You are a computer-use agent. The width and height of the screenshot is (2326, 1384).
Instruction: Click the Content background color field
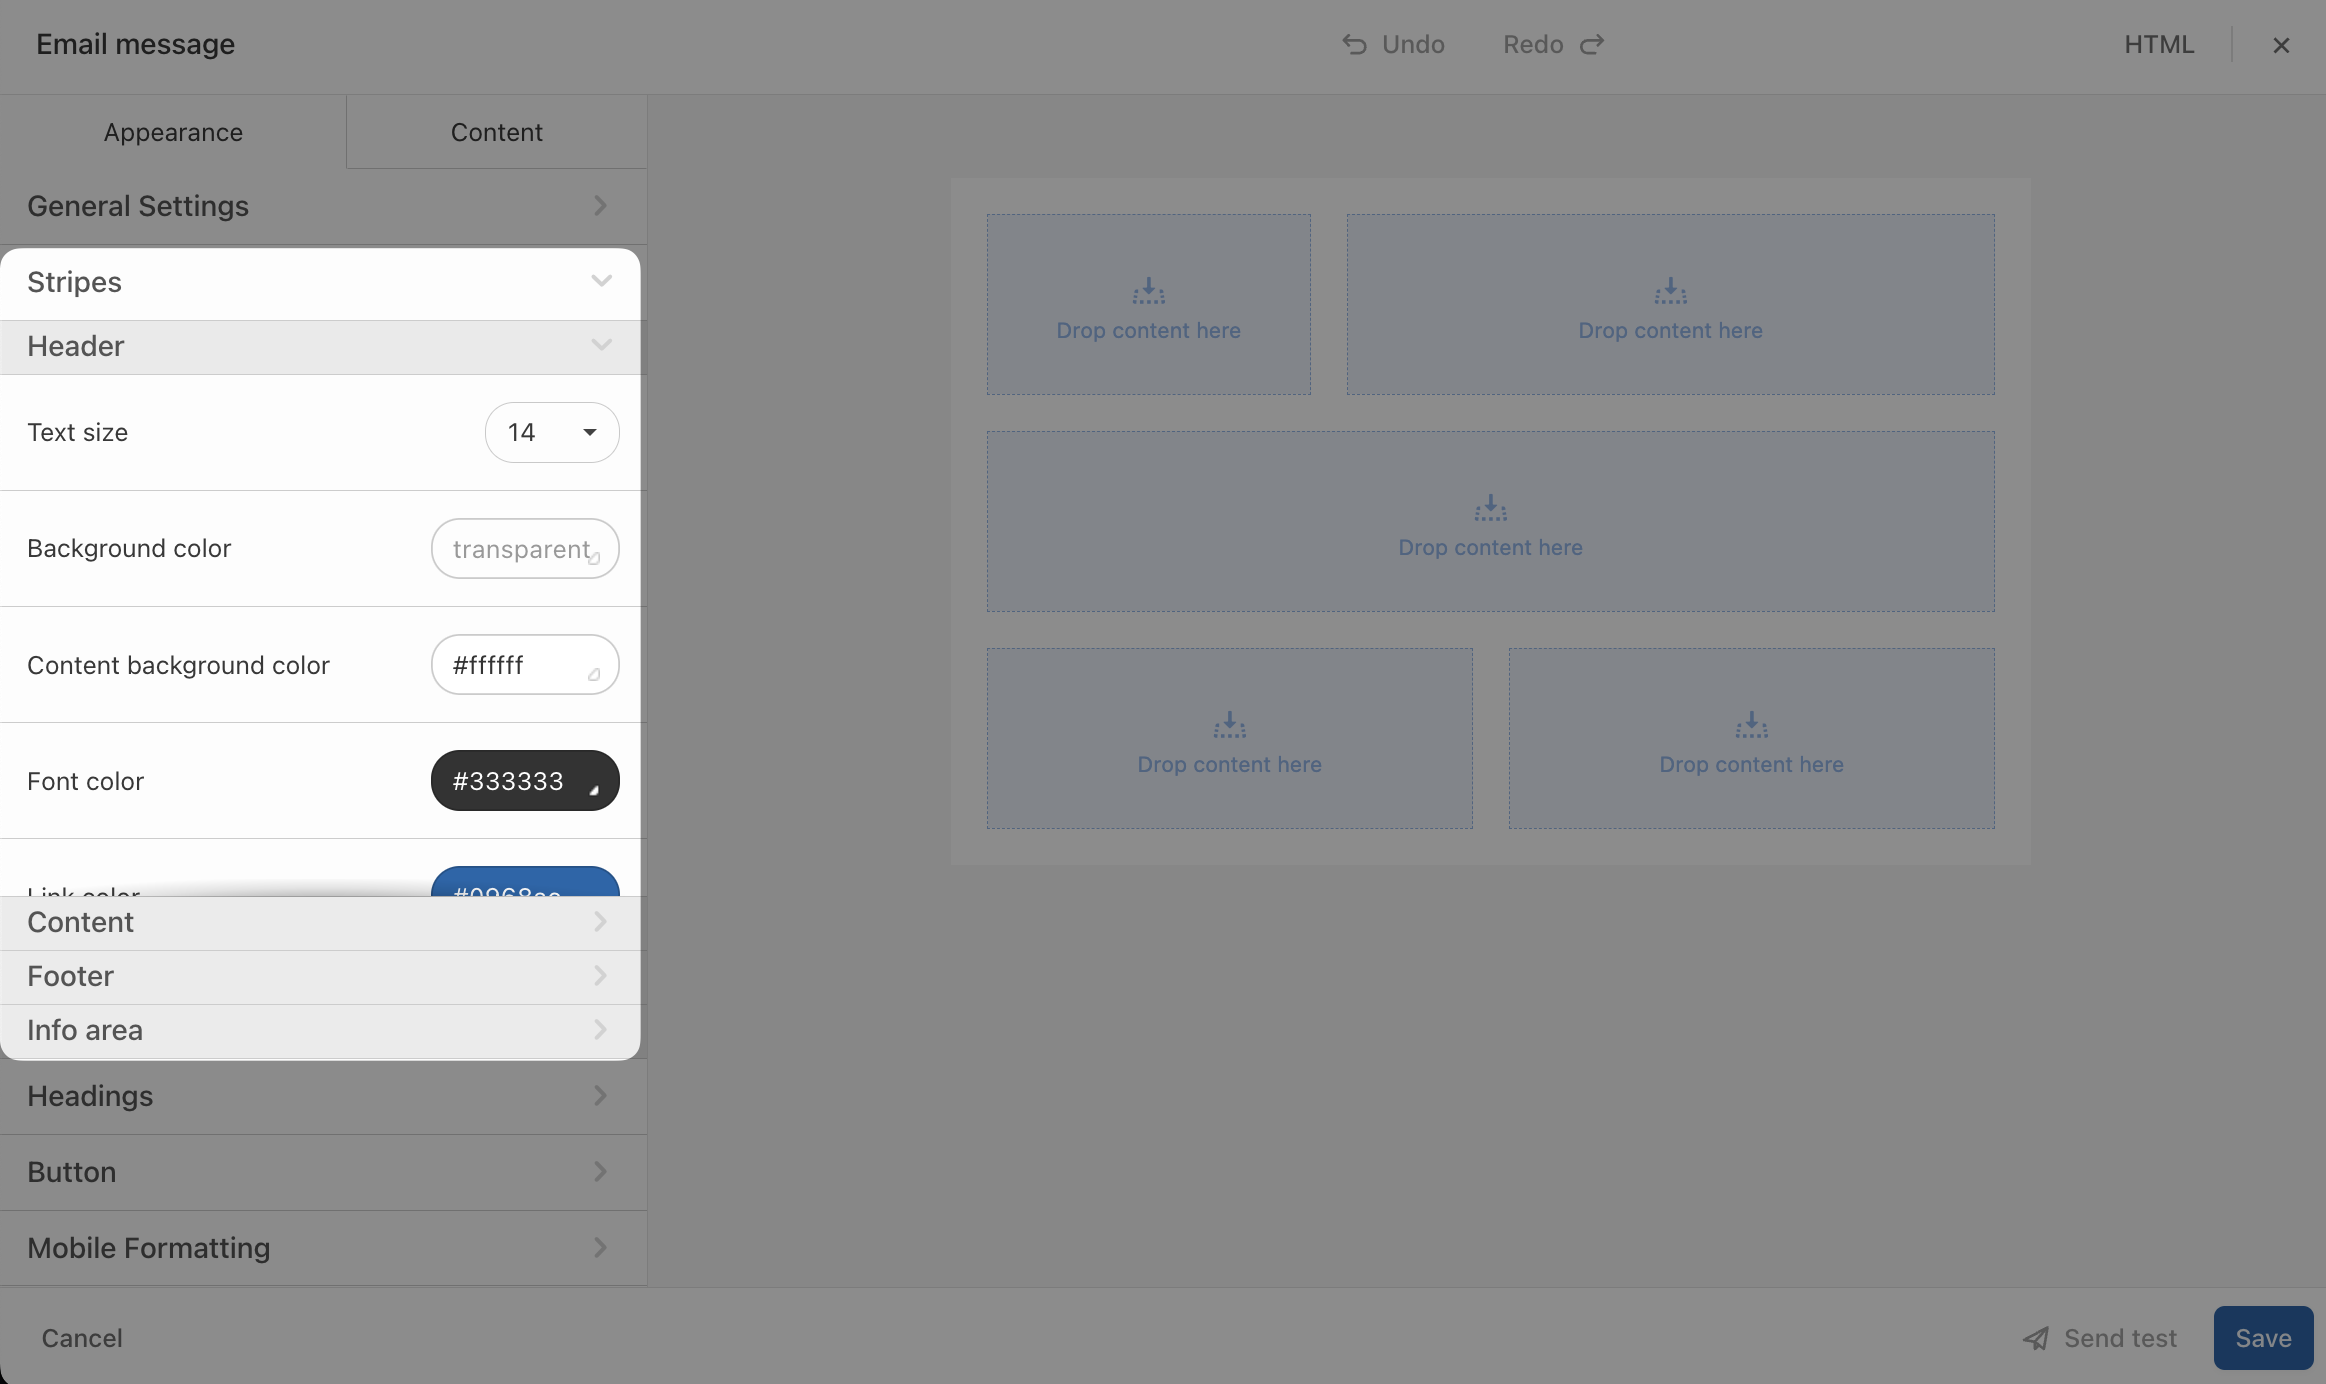[525, 665]
